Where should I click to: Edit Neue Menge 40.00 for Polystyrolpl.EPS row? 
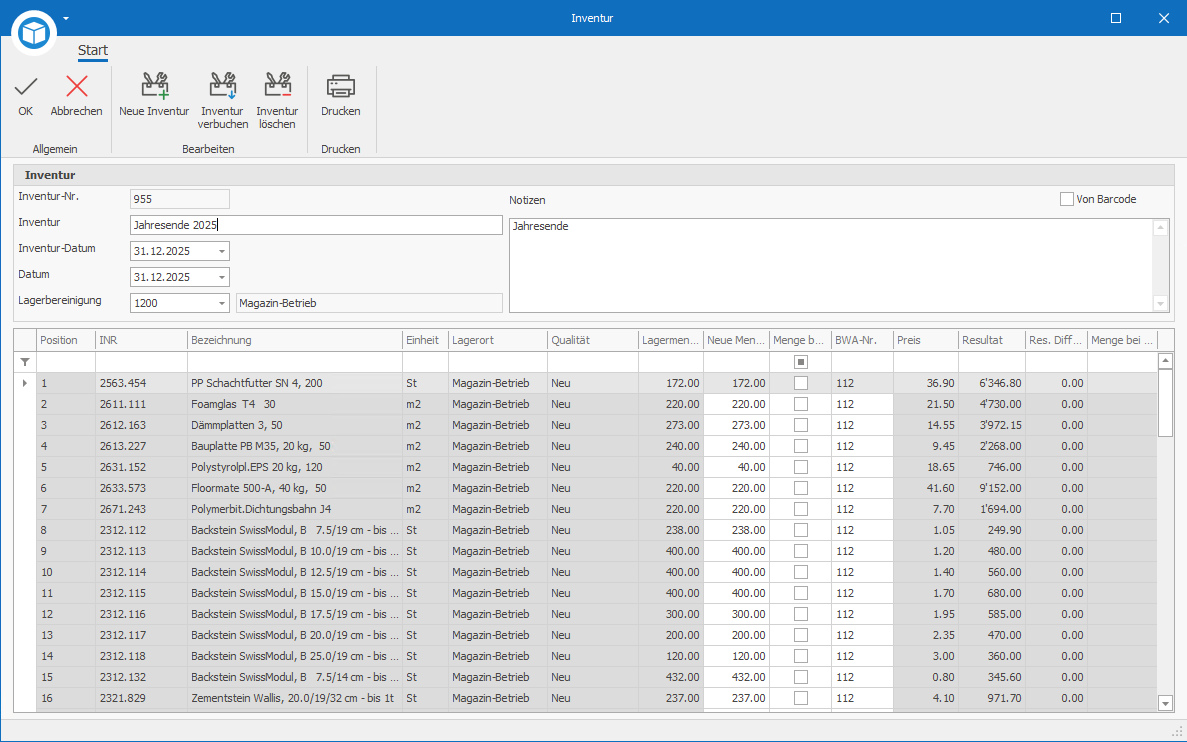737,467
